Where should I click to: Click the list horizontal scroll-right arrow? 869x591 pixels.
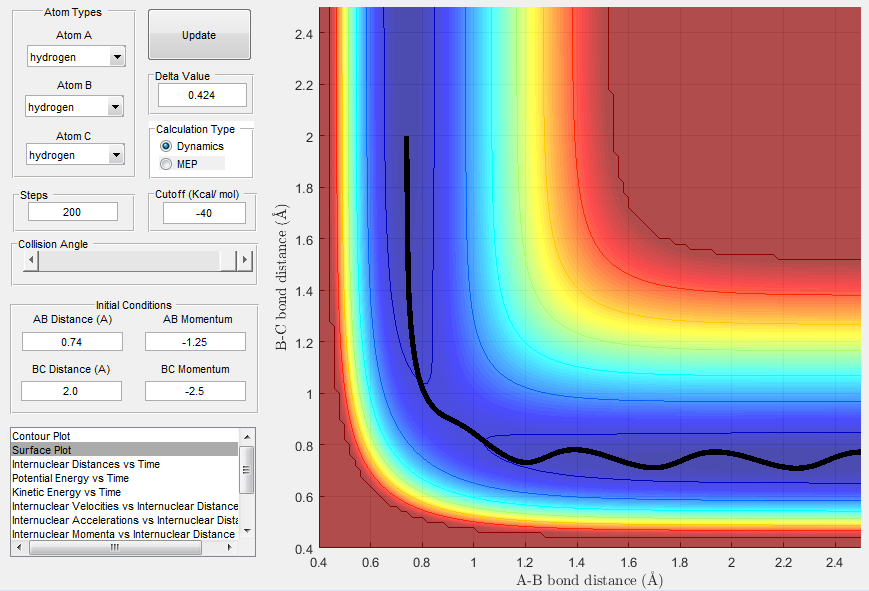[x=230, y=547]
